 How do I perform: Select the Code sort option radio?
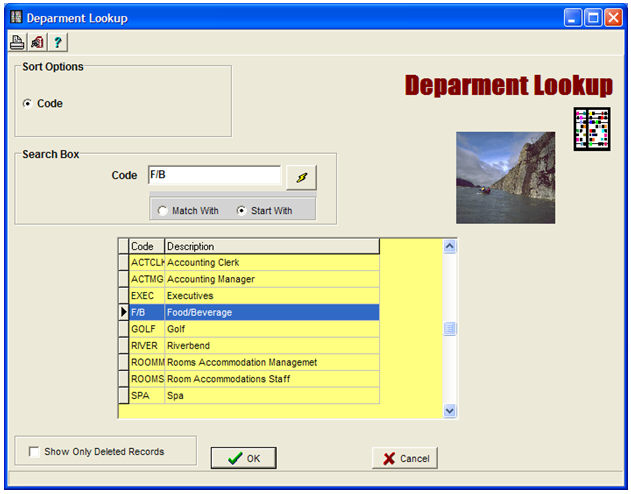27,103
